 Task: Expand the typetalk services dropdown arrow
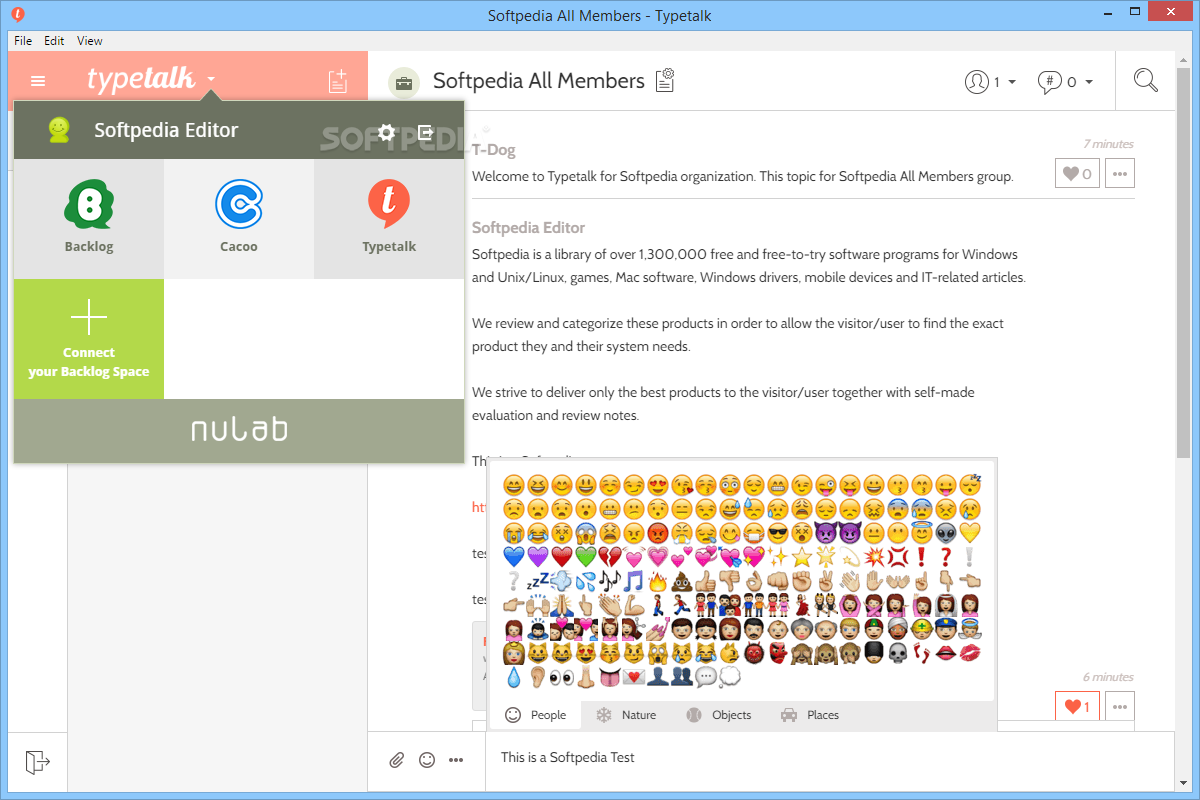point(211,79)
